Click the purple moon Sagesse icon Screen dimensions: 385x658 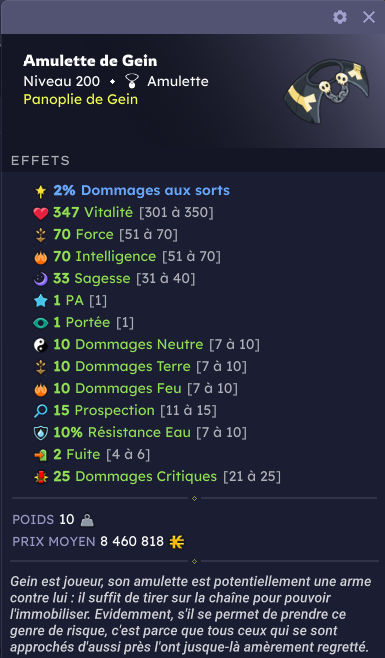pos(41,279)
